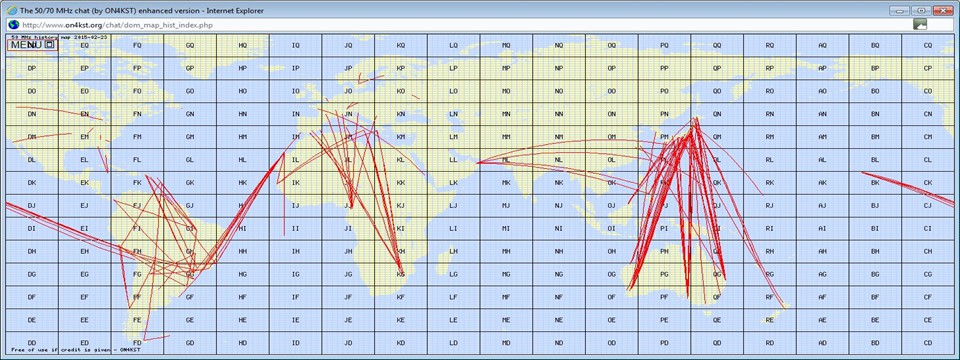Click the LL grid square near Arabia
The height and width of the screenshot is (360, 960).
coord(453,160)
